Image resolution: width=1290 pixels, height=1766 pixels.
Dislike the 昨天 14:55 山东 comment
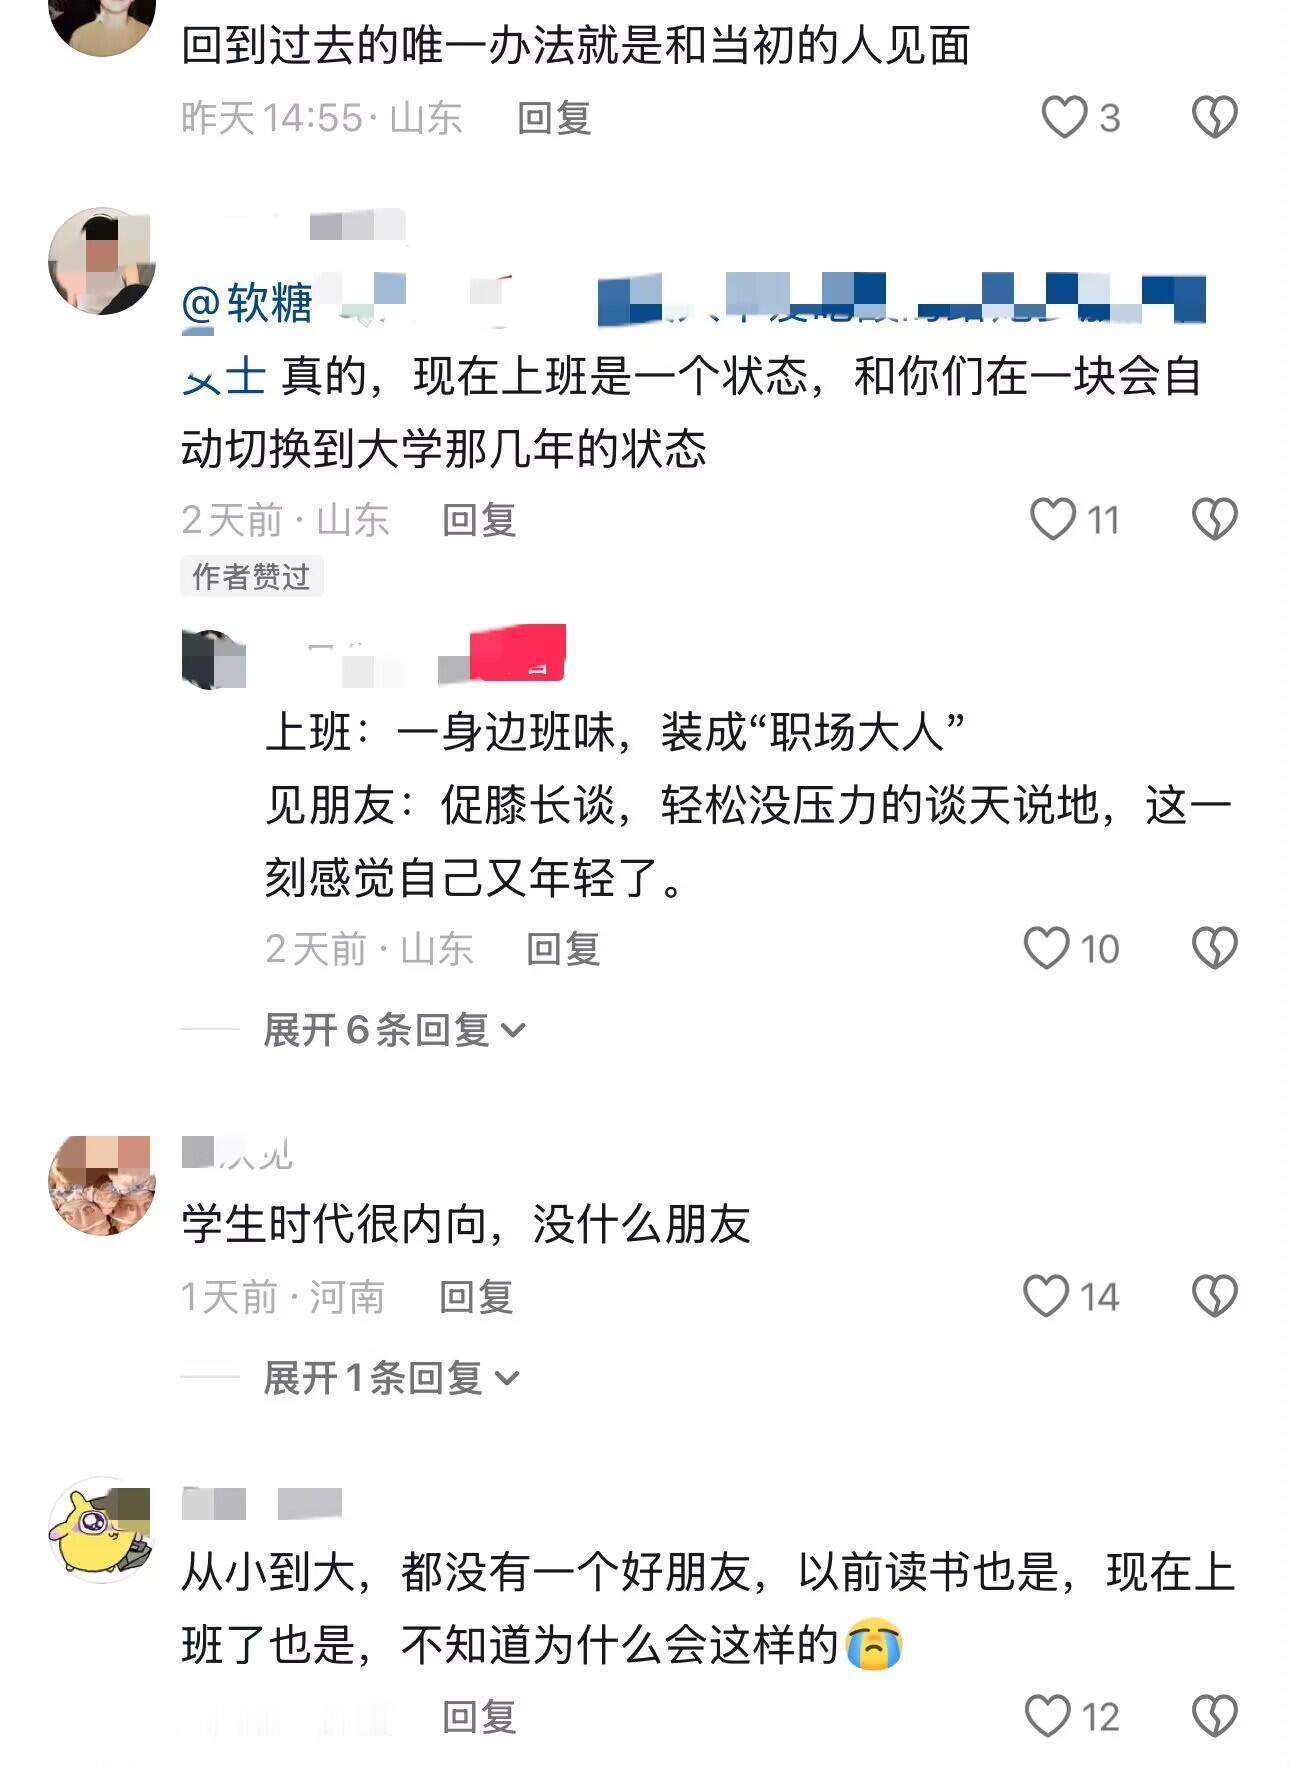tap(1215, 117)
